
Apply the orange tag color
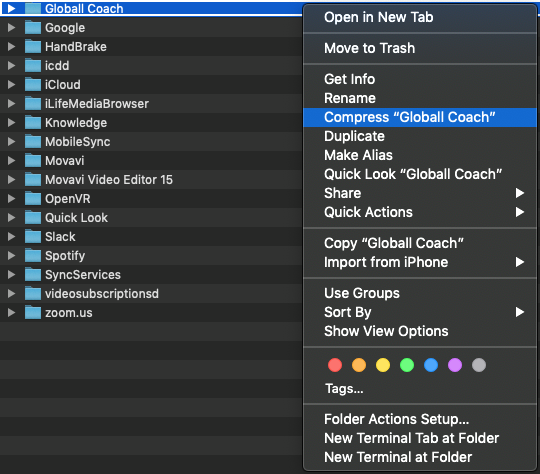(359, 365)
